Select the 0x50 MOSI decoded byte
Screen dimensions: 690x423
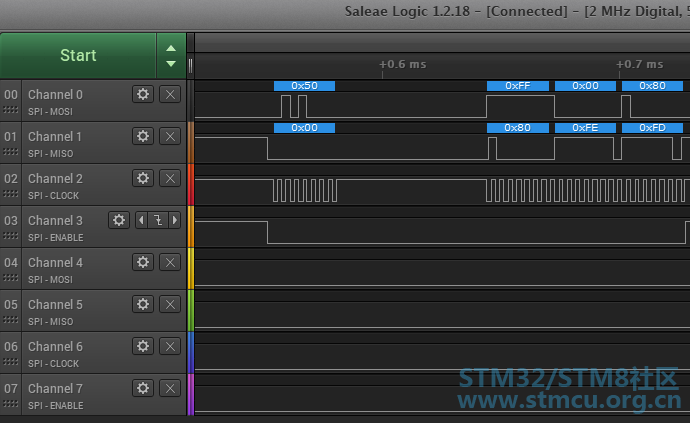click(x=304, y=86)
